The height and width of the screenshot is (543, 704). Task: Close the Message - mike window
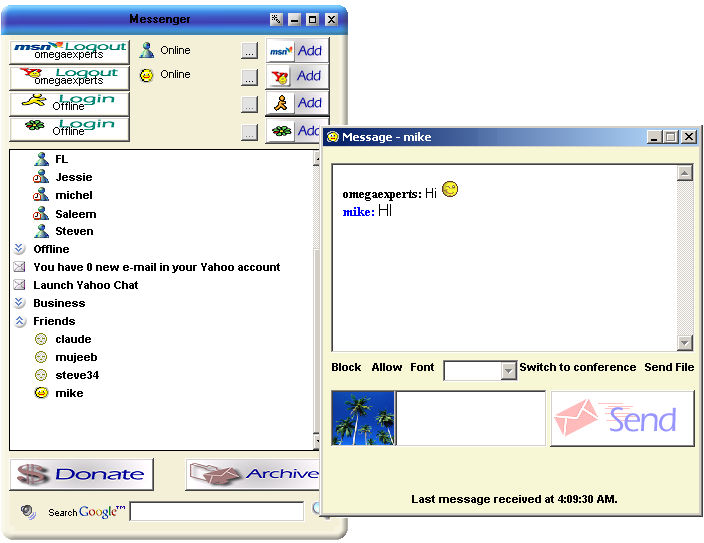(689, 137)
